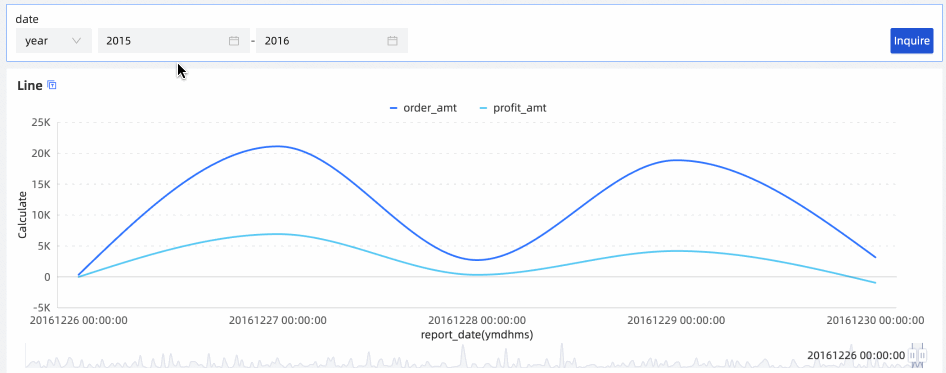946x373 pixels.
Task: Open the year granularity dropdown
Action: (x=54, y=41)
